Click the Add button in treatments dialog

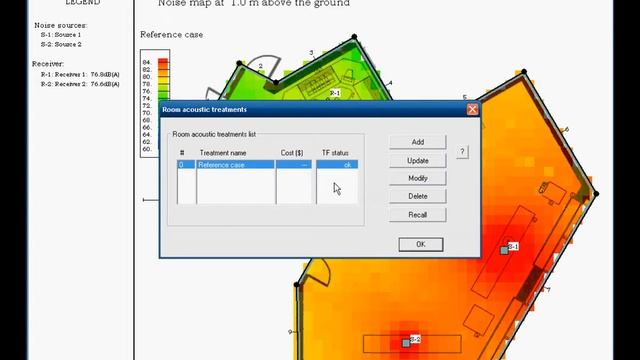pos(418,142)
